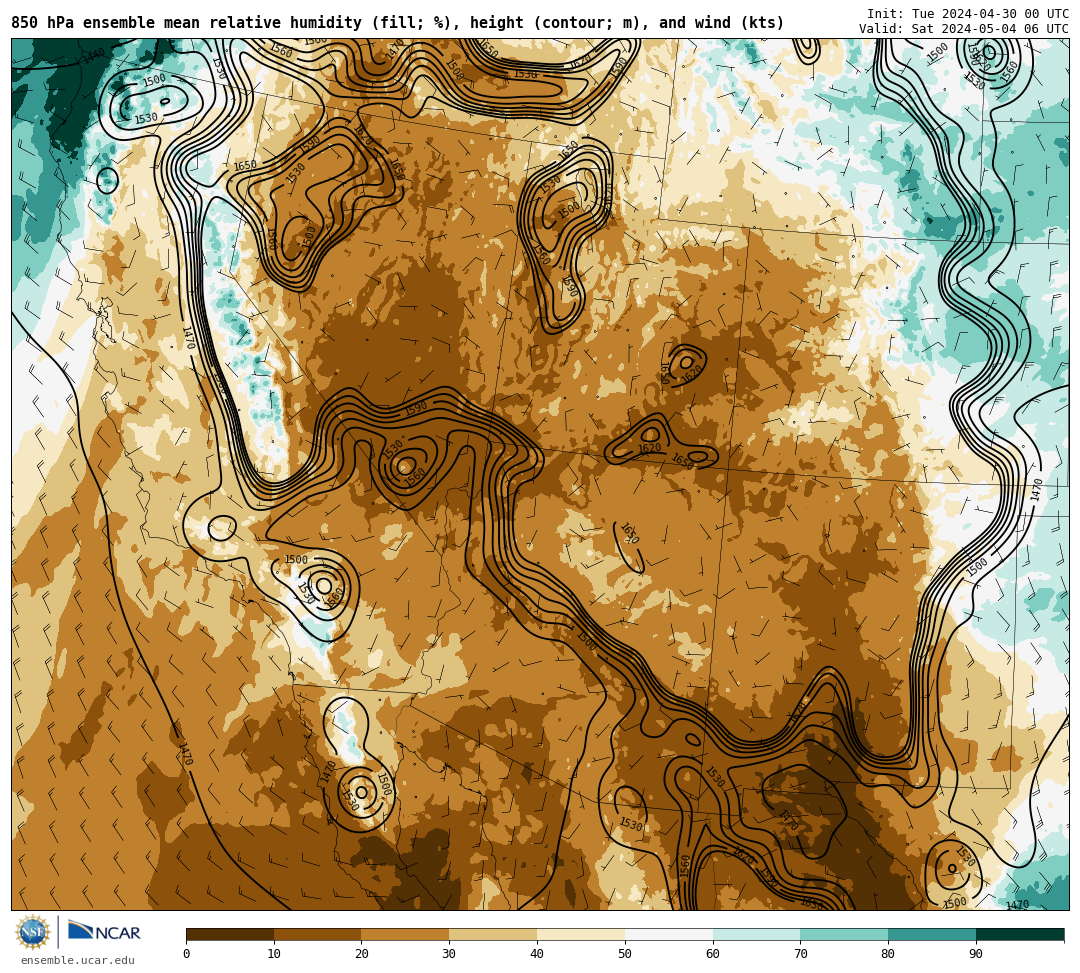The height and width of the screenshot is (973, 1080).
Task: Select the 30-40 tan colorbar segment
Action: coord(493,934)
